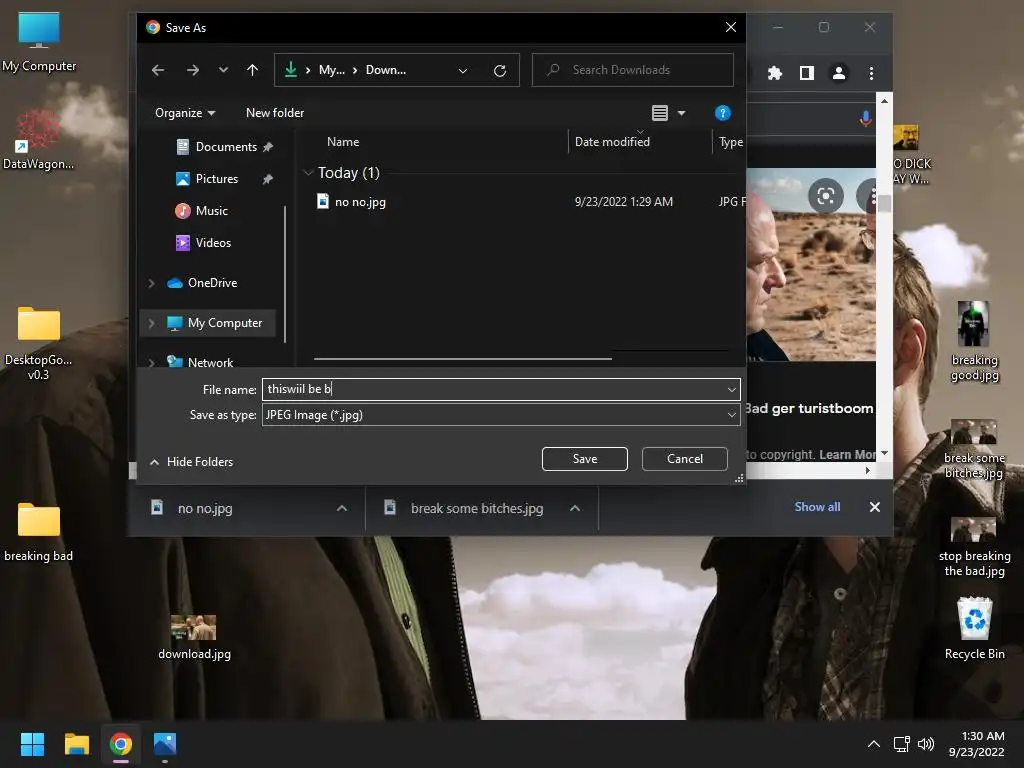The width and height of the screenshot is (1024, 768).
Task: Go back in Save As dialog
Action: (158, 70)
